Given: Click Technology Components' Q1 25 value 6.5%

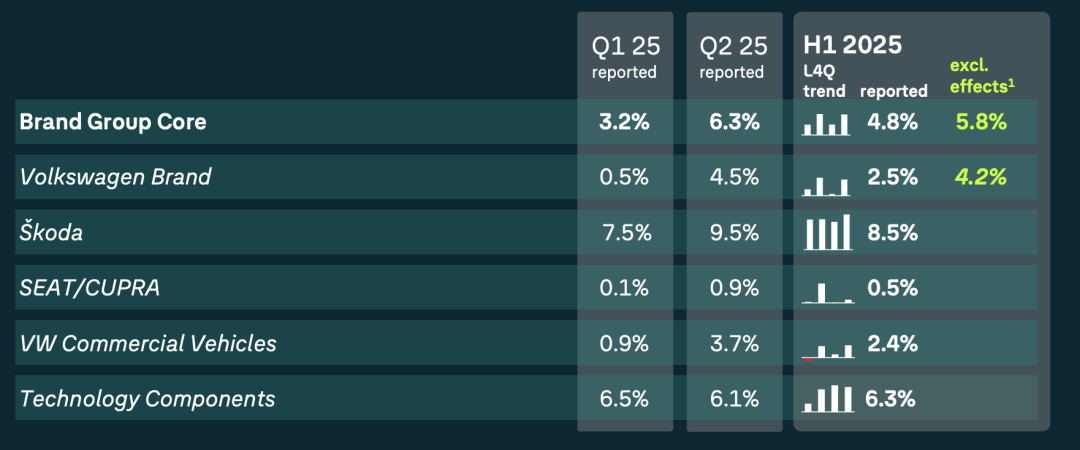Looking at the screenshot, I should coord(624,399).
